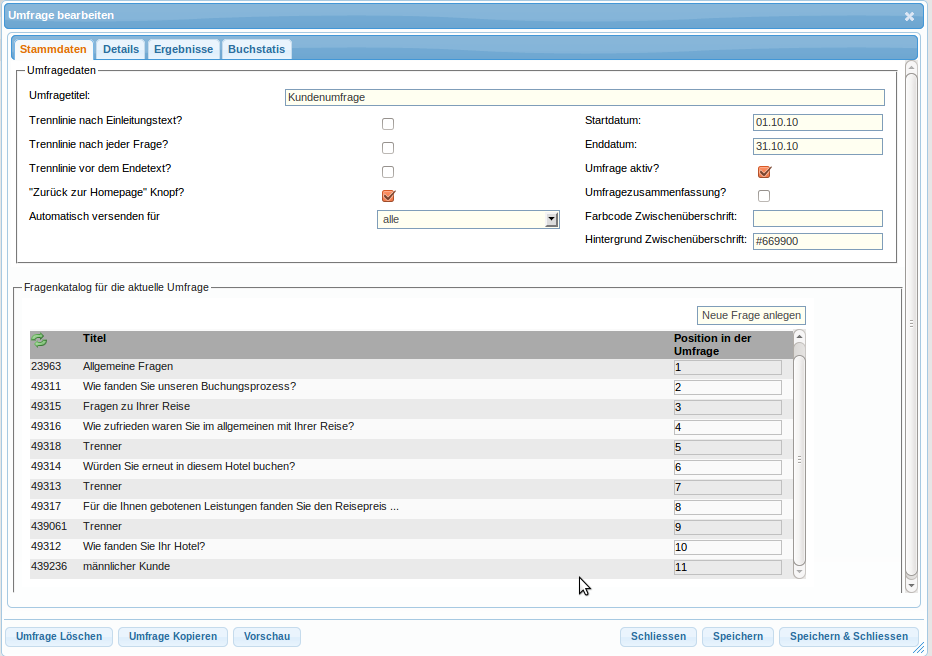
Task: Close the Umfrage bearbeiten dialog
Action: click(x=909, y=16)
